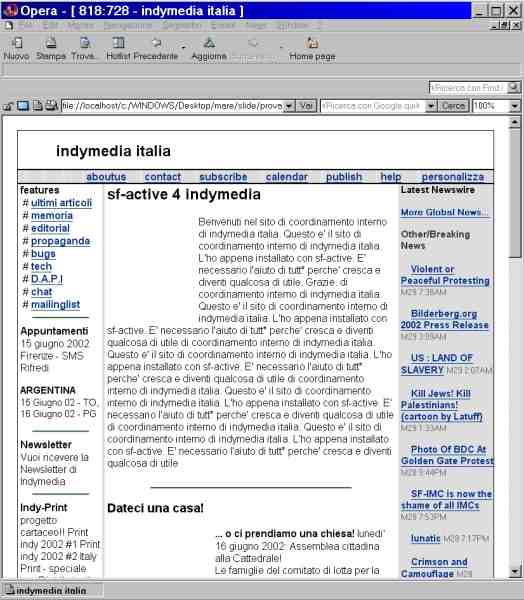Open the publish navigation link
The image size is (524, 600).
click(x=344, y=177)
